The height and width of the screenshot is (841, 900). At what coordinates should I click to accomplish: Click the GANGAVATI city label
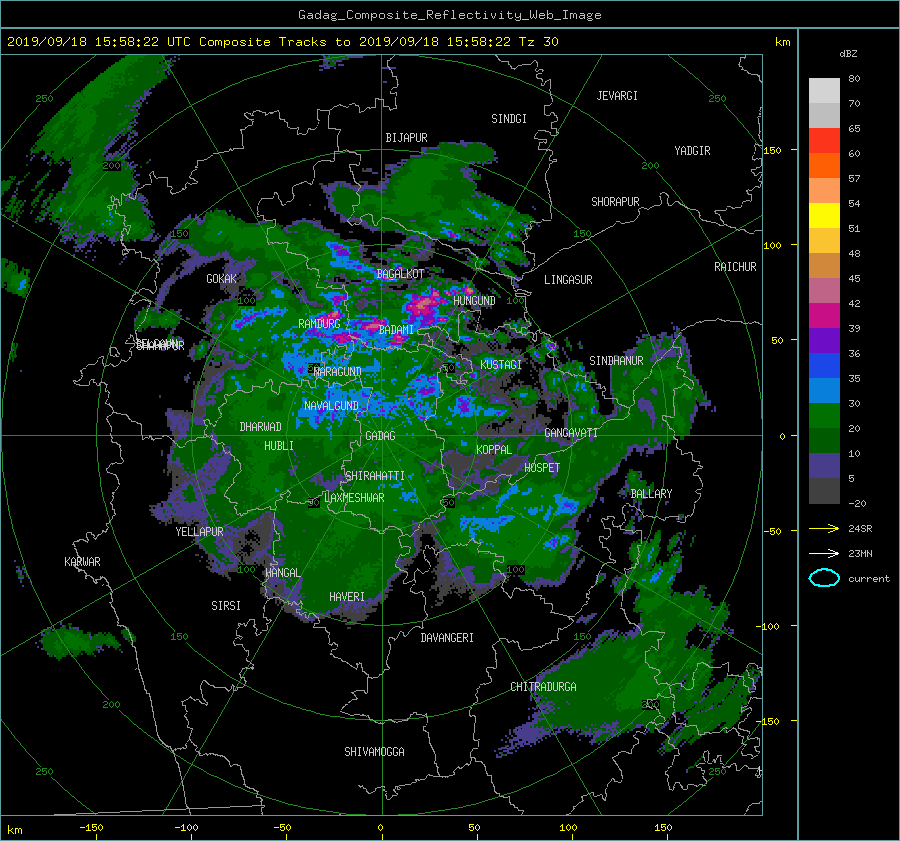[571, 432]
